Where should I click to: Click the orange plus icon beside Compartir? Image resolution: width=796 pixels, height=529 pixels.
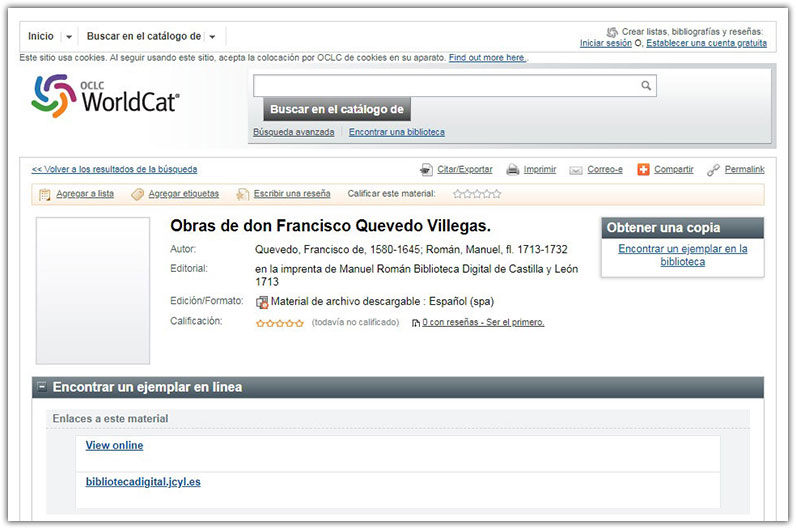pyautogui.click(x=643, y=170)
